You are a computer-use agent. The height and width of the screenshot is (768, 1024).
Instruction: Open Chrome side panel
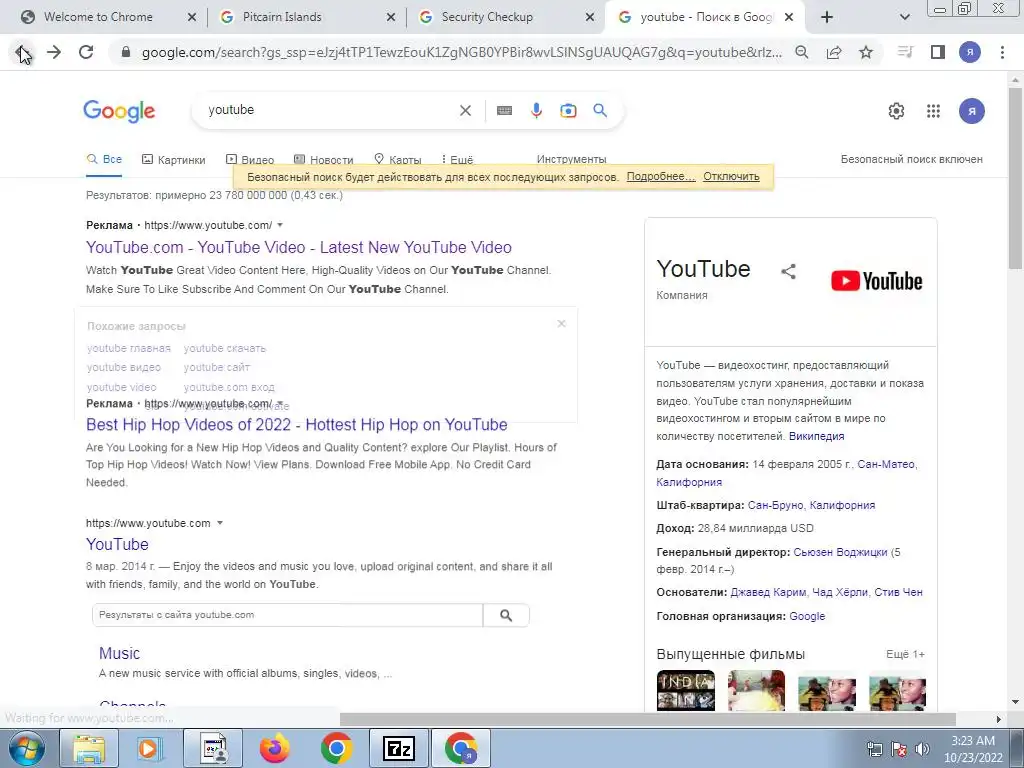pyautogui.click(x=938, y=52)
